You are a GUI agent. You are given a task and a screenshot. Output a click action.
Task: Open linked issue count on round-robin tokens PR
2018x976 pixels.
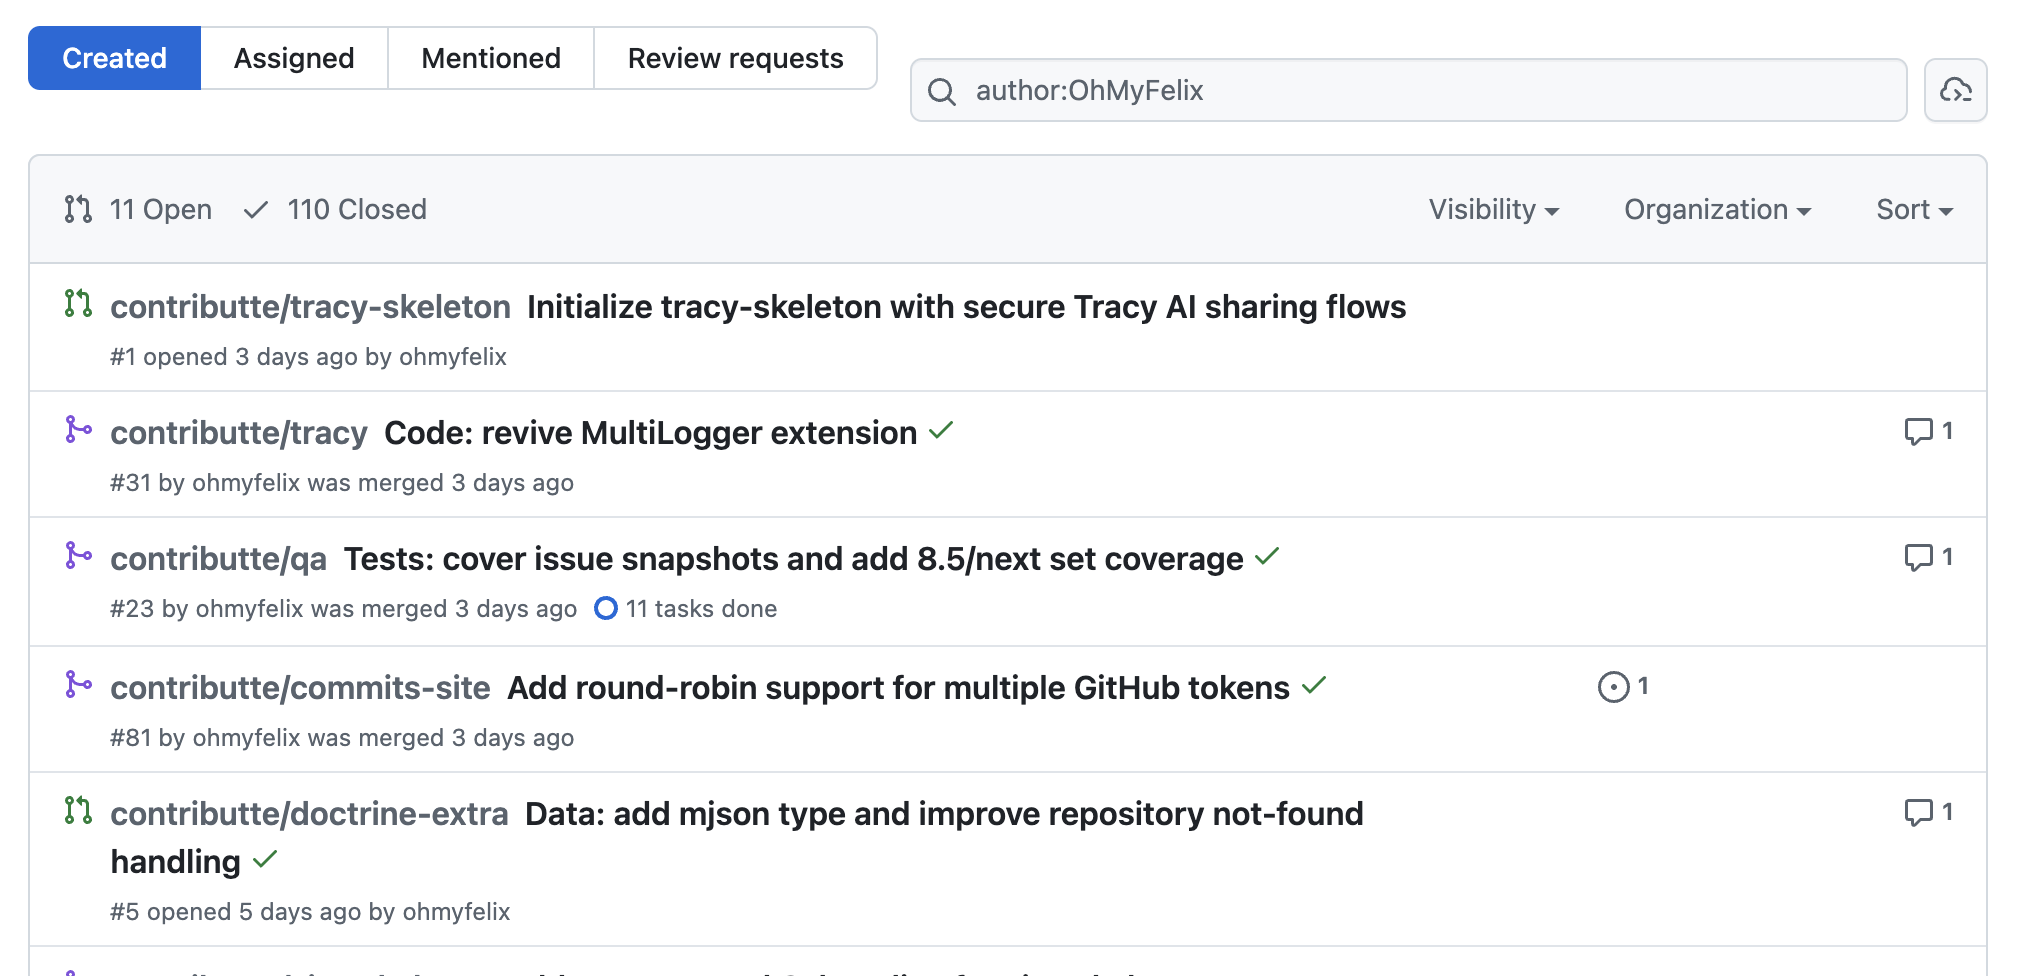[1623, 686]
